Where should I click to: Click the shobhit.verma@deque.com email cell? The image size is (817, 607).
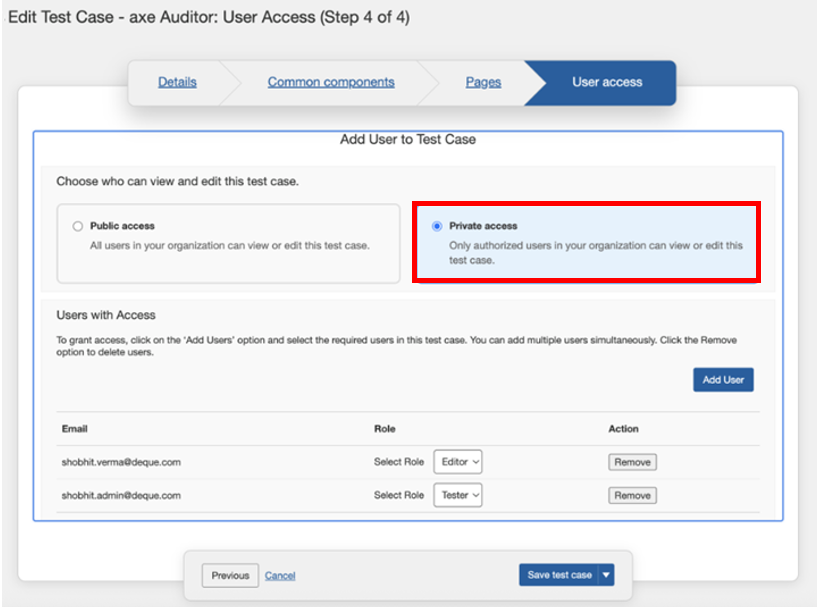121,462
